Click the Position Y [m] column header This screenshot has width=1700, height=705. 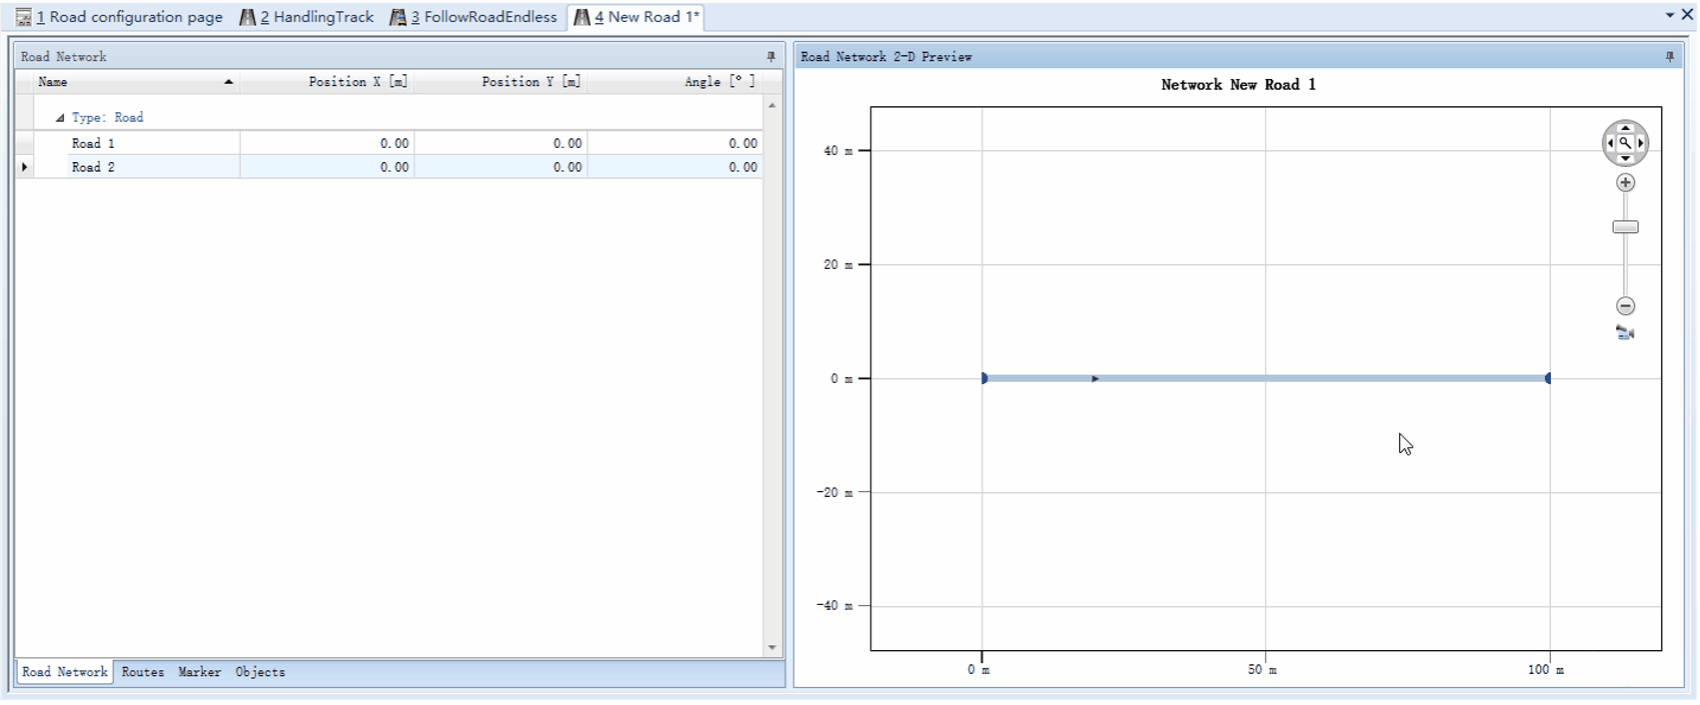501,82
